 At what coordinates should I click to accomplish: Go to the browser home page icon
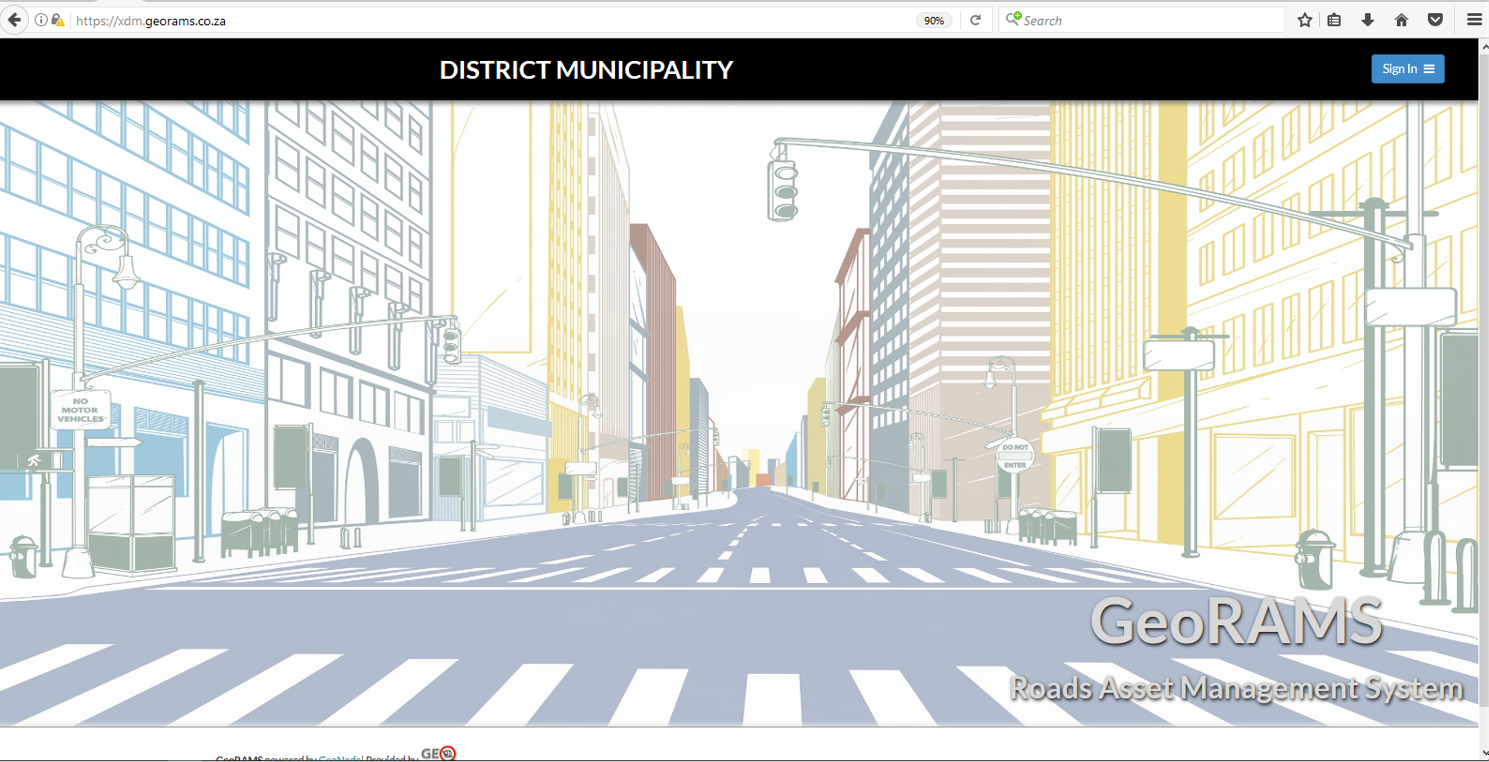(1401, 20)
